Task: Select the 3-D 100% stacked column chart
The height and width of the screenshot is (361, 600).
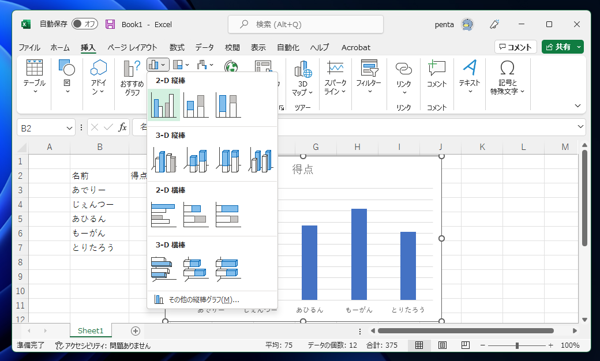Action: pos(228,160)
